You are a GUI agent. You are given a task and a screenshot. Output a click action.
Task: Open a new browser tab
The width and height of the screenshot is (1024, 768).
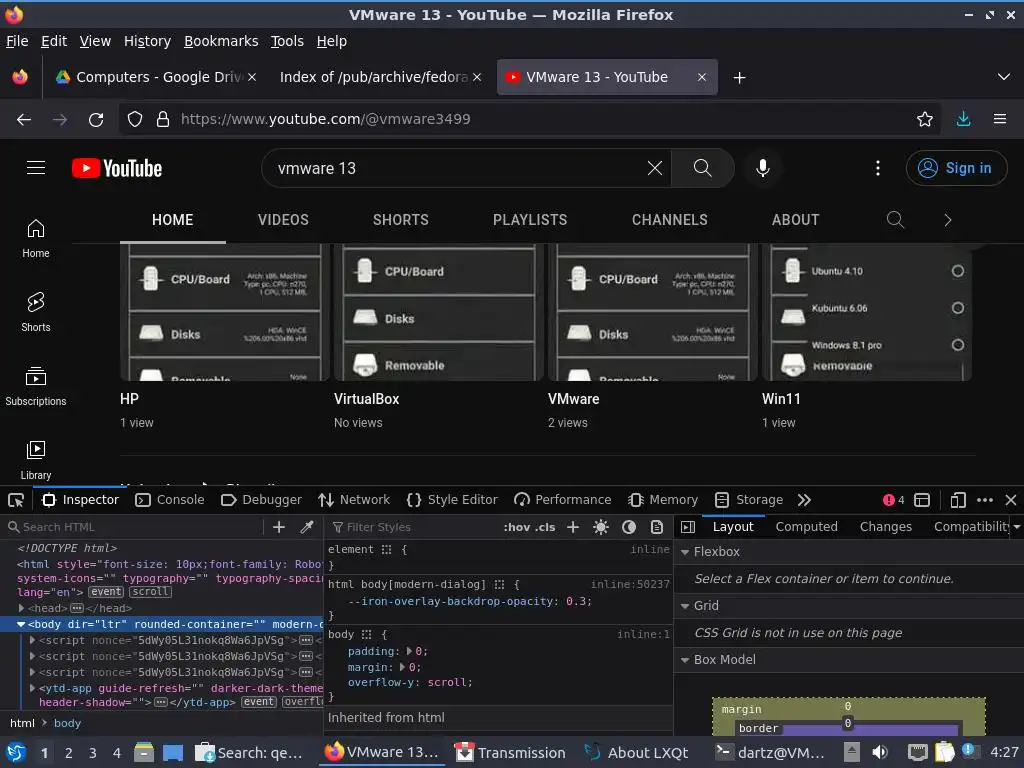tap(739, 78)
